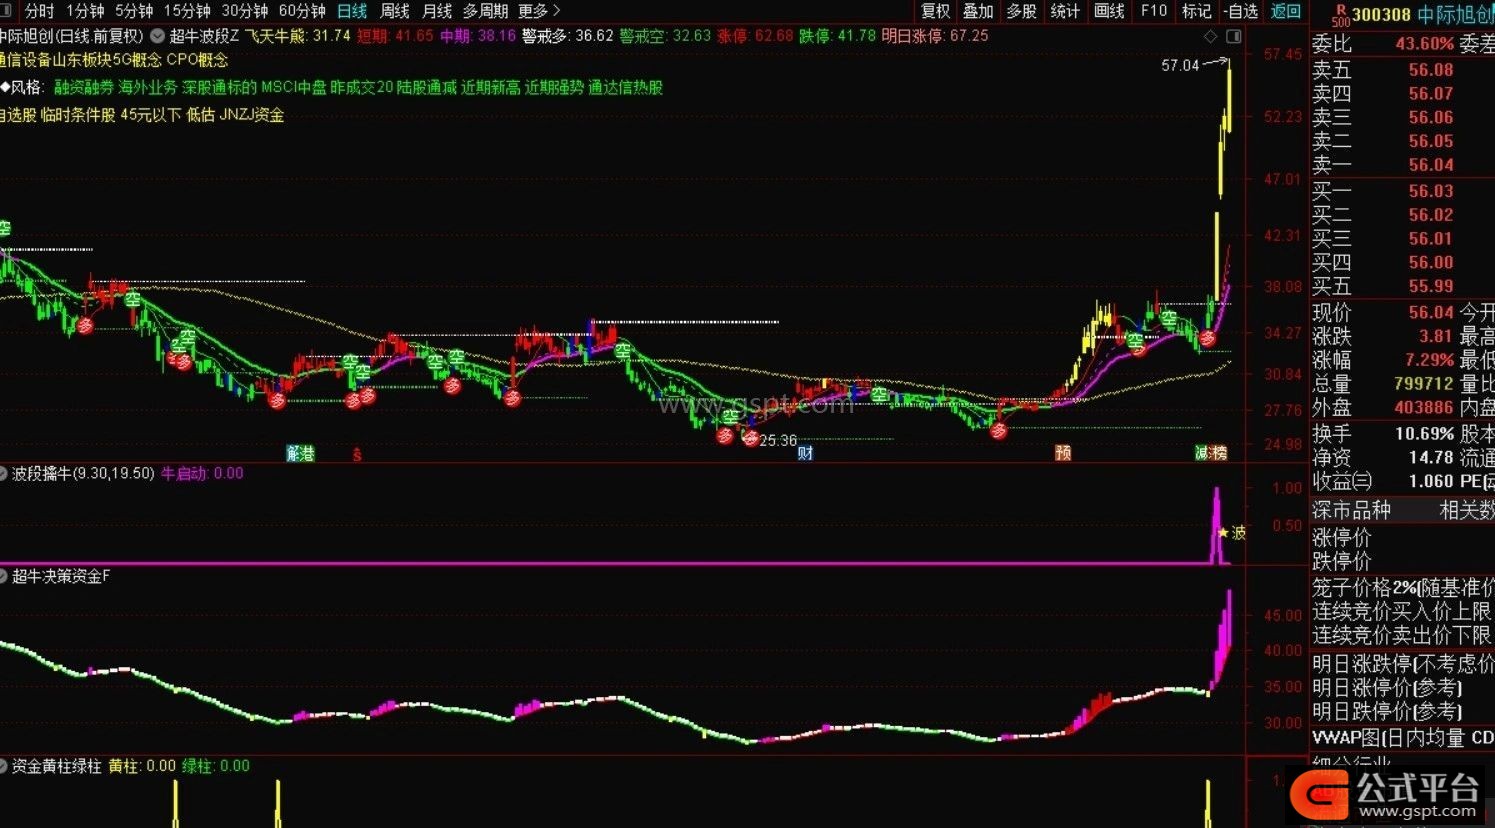
Task: Click the R 500 margin badge beside stock code
Action: click(x=1340, y=14)
